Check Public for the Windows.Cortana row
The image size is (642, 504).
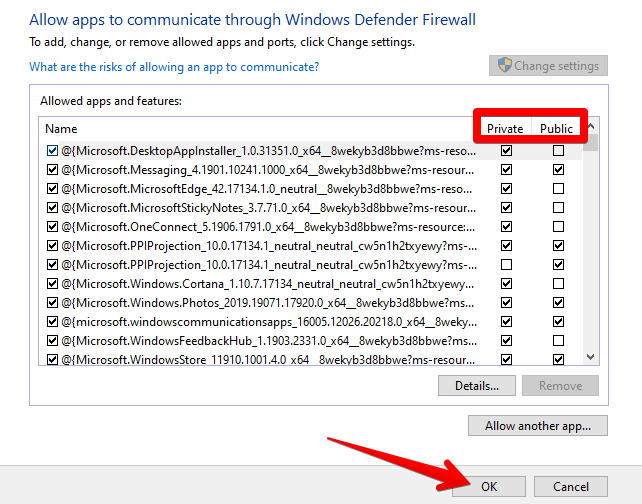pos(558,283)
